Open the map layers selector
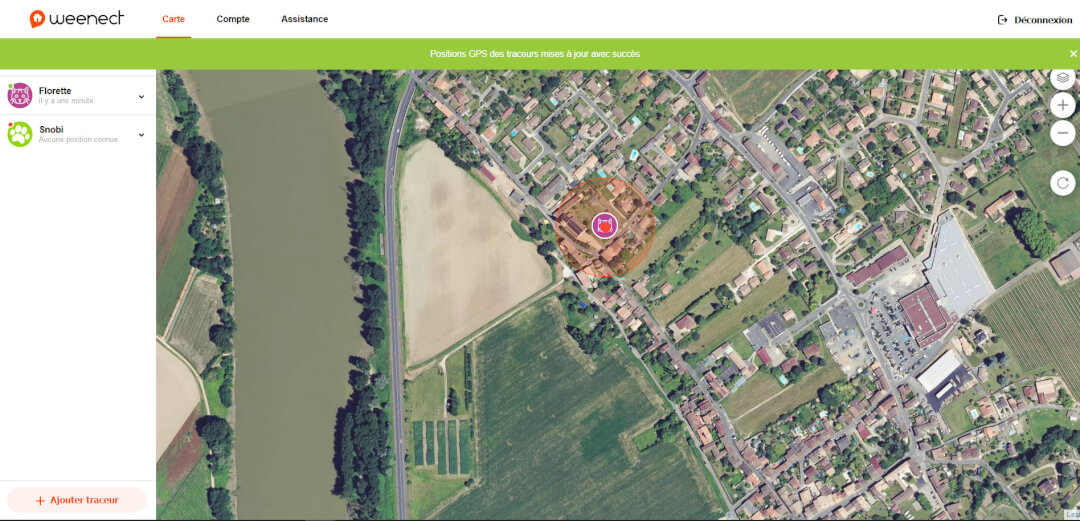 1063,77
